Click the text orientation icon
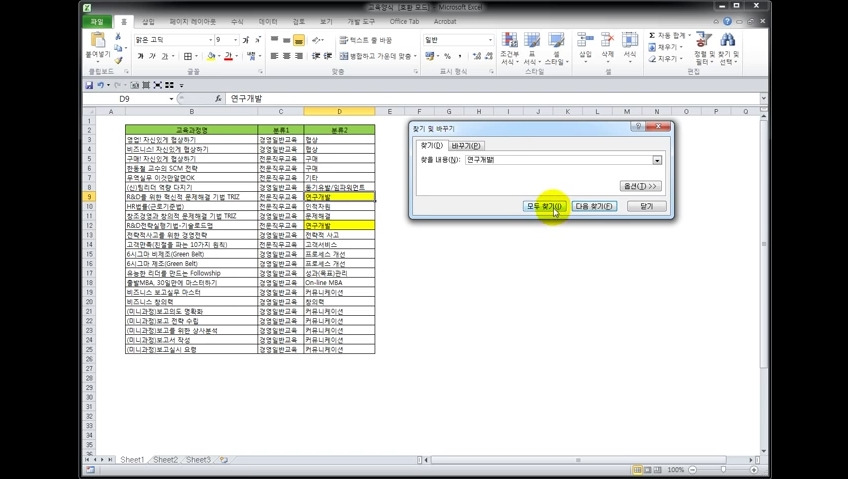Screen dimensions: 848x479 (x=317, y=39)
